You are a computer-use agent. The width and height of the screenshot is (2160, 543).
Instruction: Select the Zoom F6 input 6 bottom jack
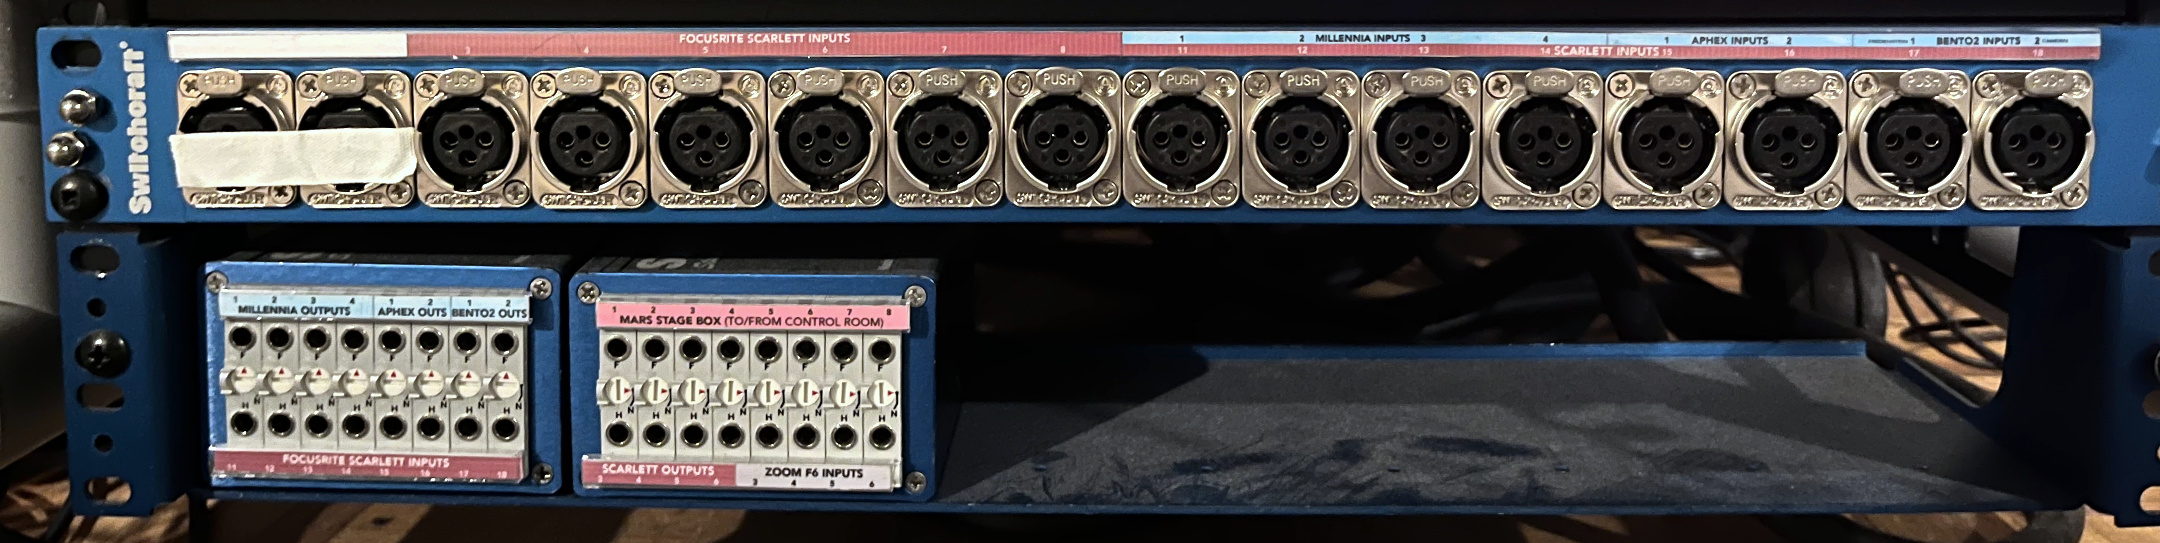883,438
